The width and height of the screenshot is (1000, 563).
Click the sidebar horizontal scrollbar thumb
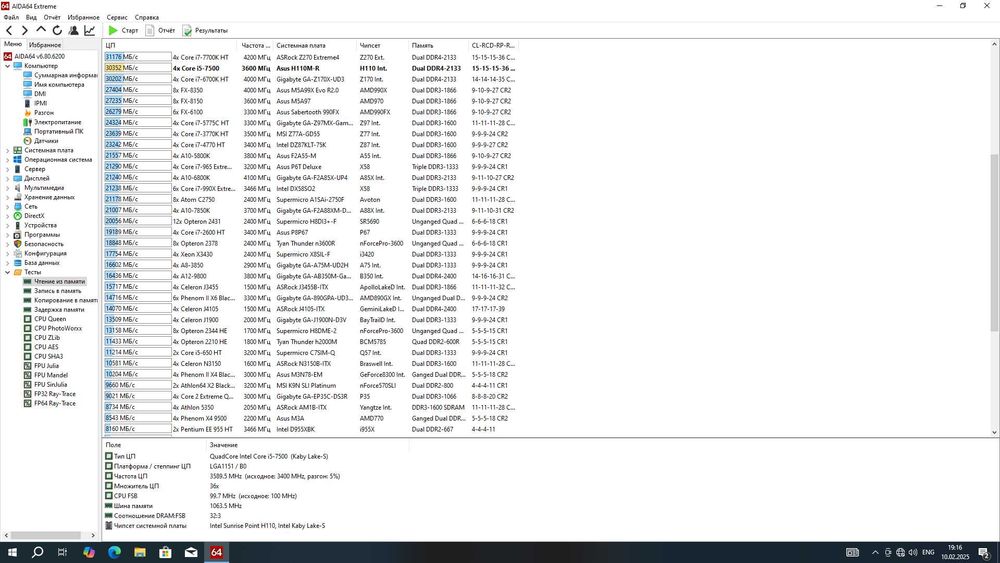pyautogui.click(x=45, y=535)
